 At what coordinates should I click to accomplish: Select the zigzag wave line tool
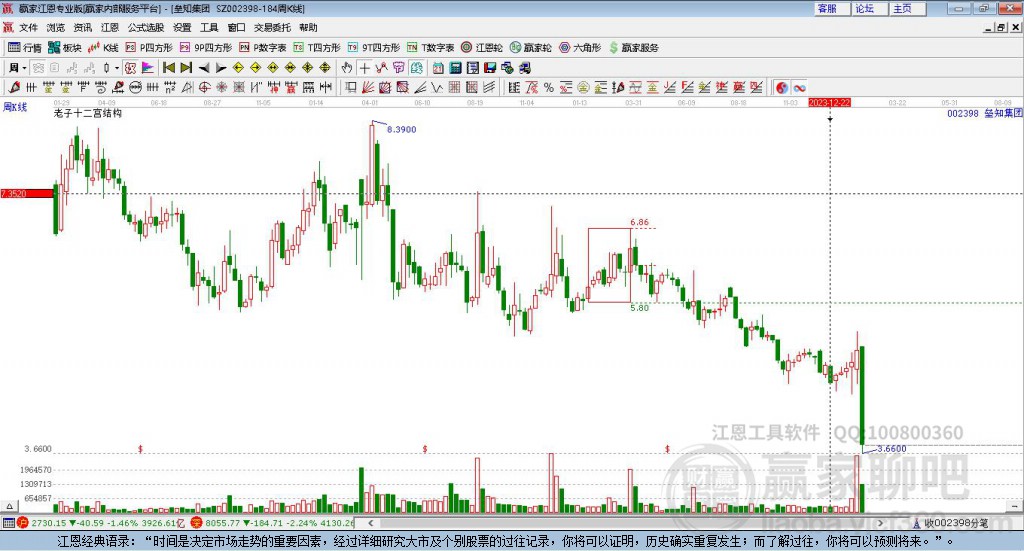[x=437, y=87]
